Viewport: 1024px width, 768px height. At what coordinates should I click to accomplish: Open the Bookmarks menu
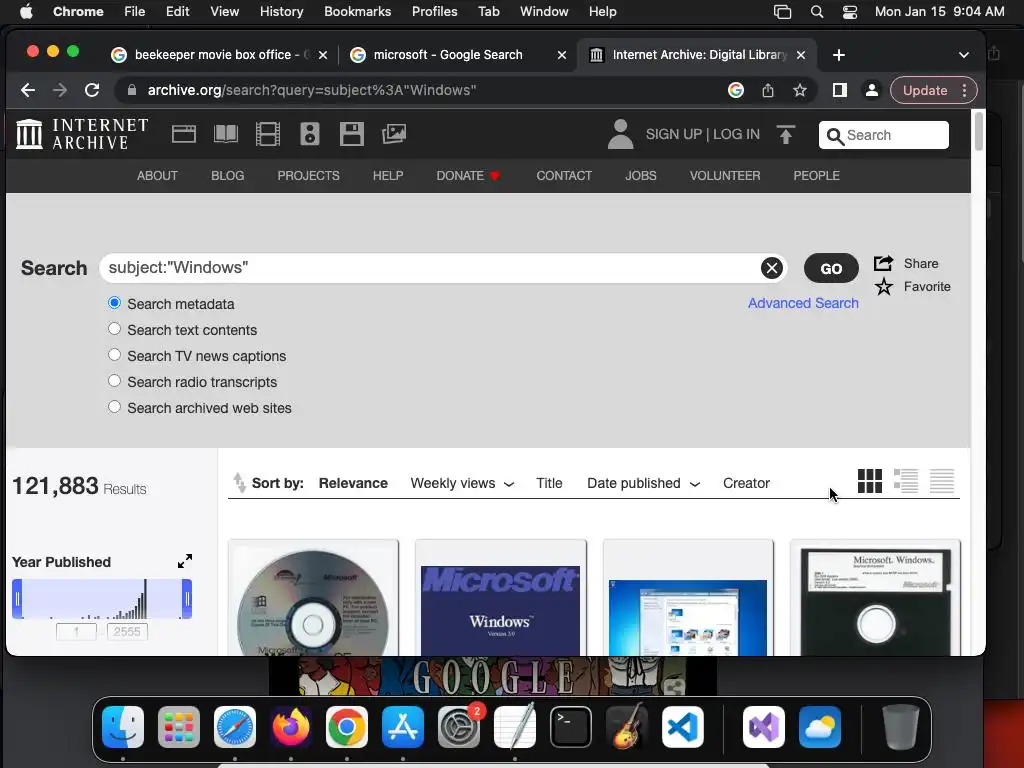point(358,11)
